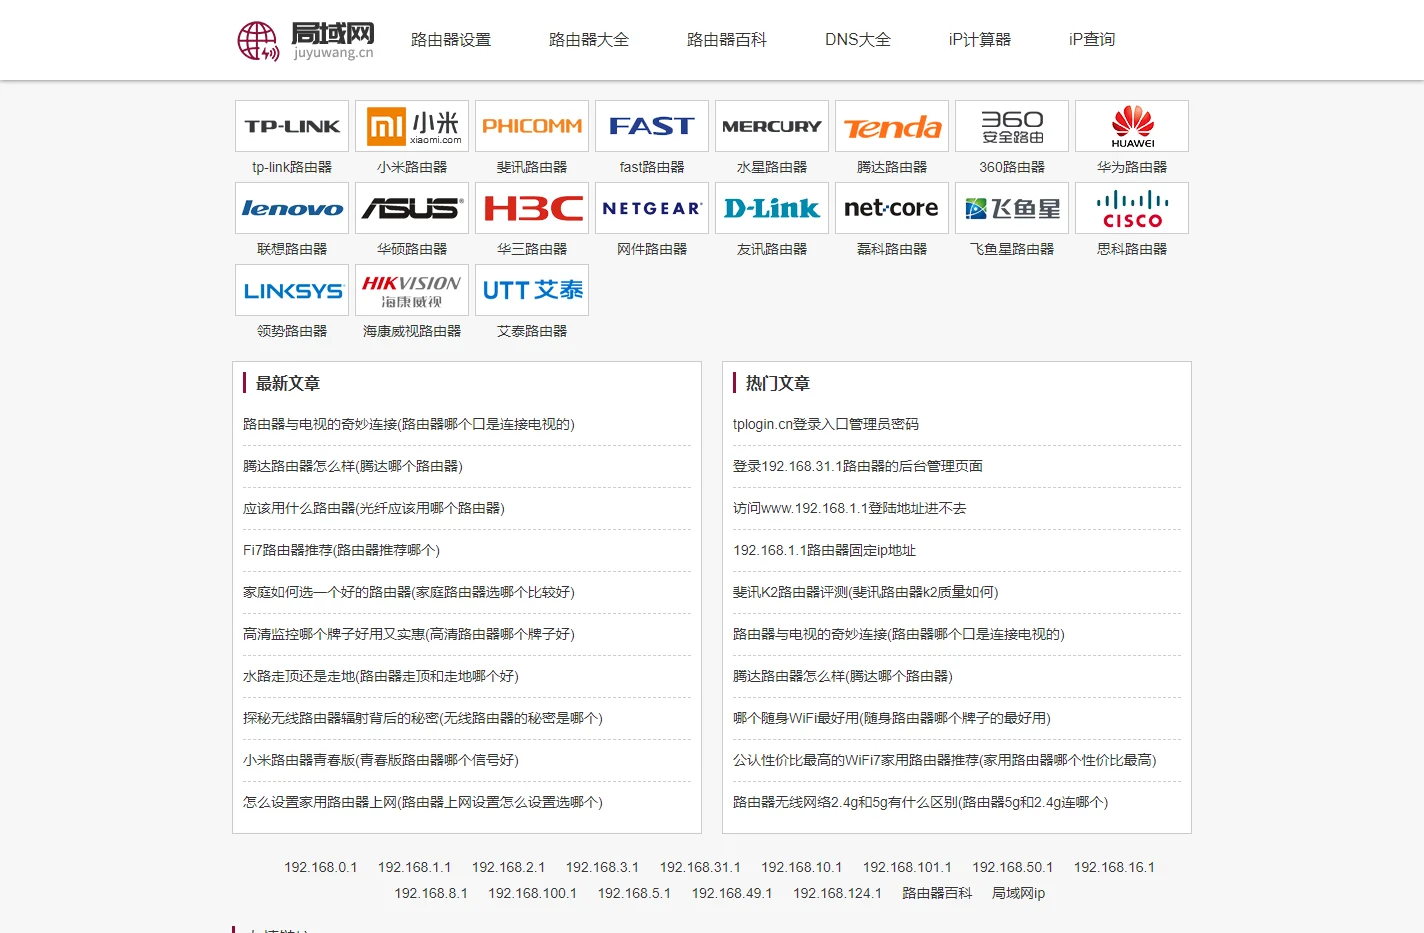Viewport: 1424px width, 933px height.
Task: Click the 局域网ip footer link
Action: click(x=1019, y=893)
